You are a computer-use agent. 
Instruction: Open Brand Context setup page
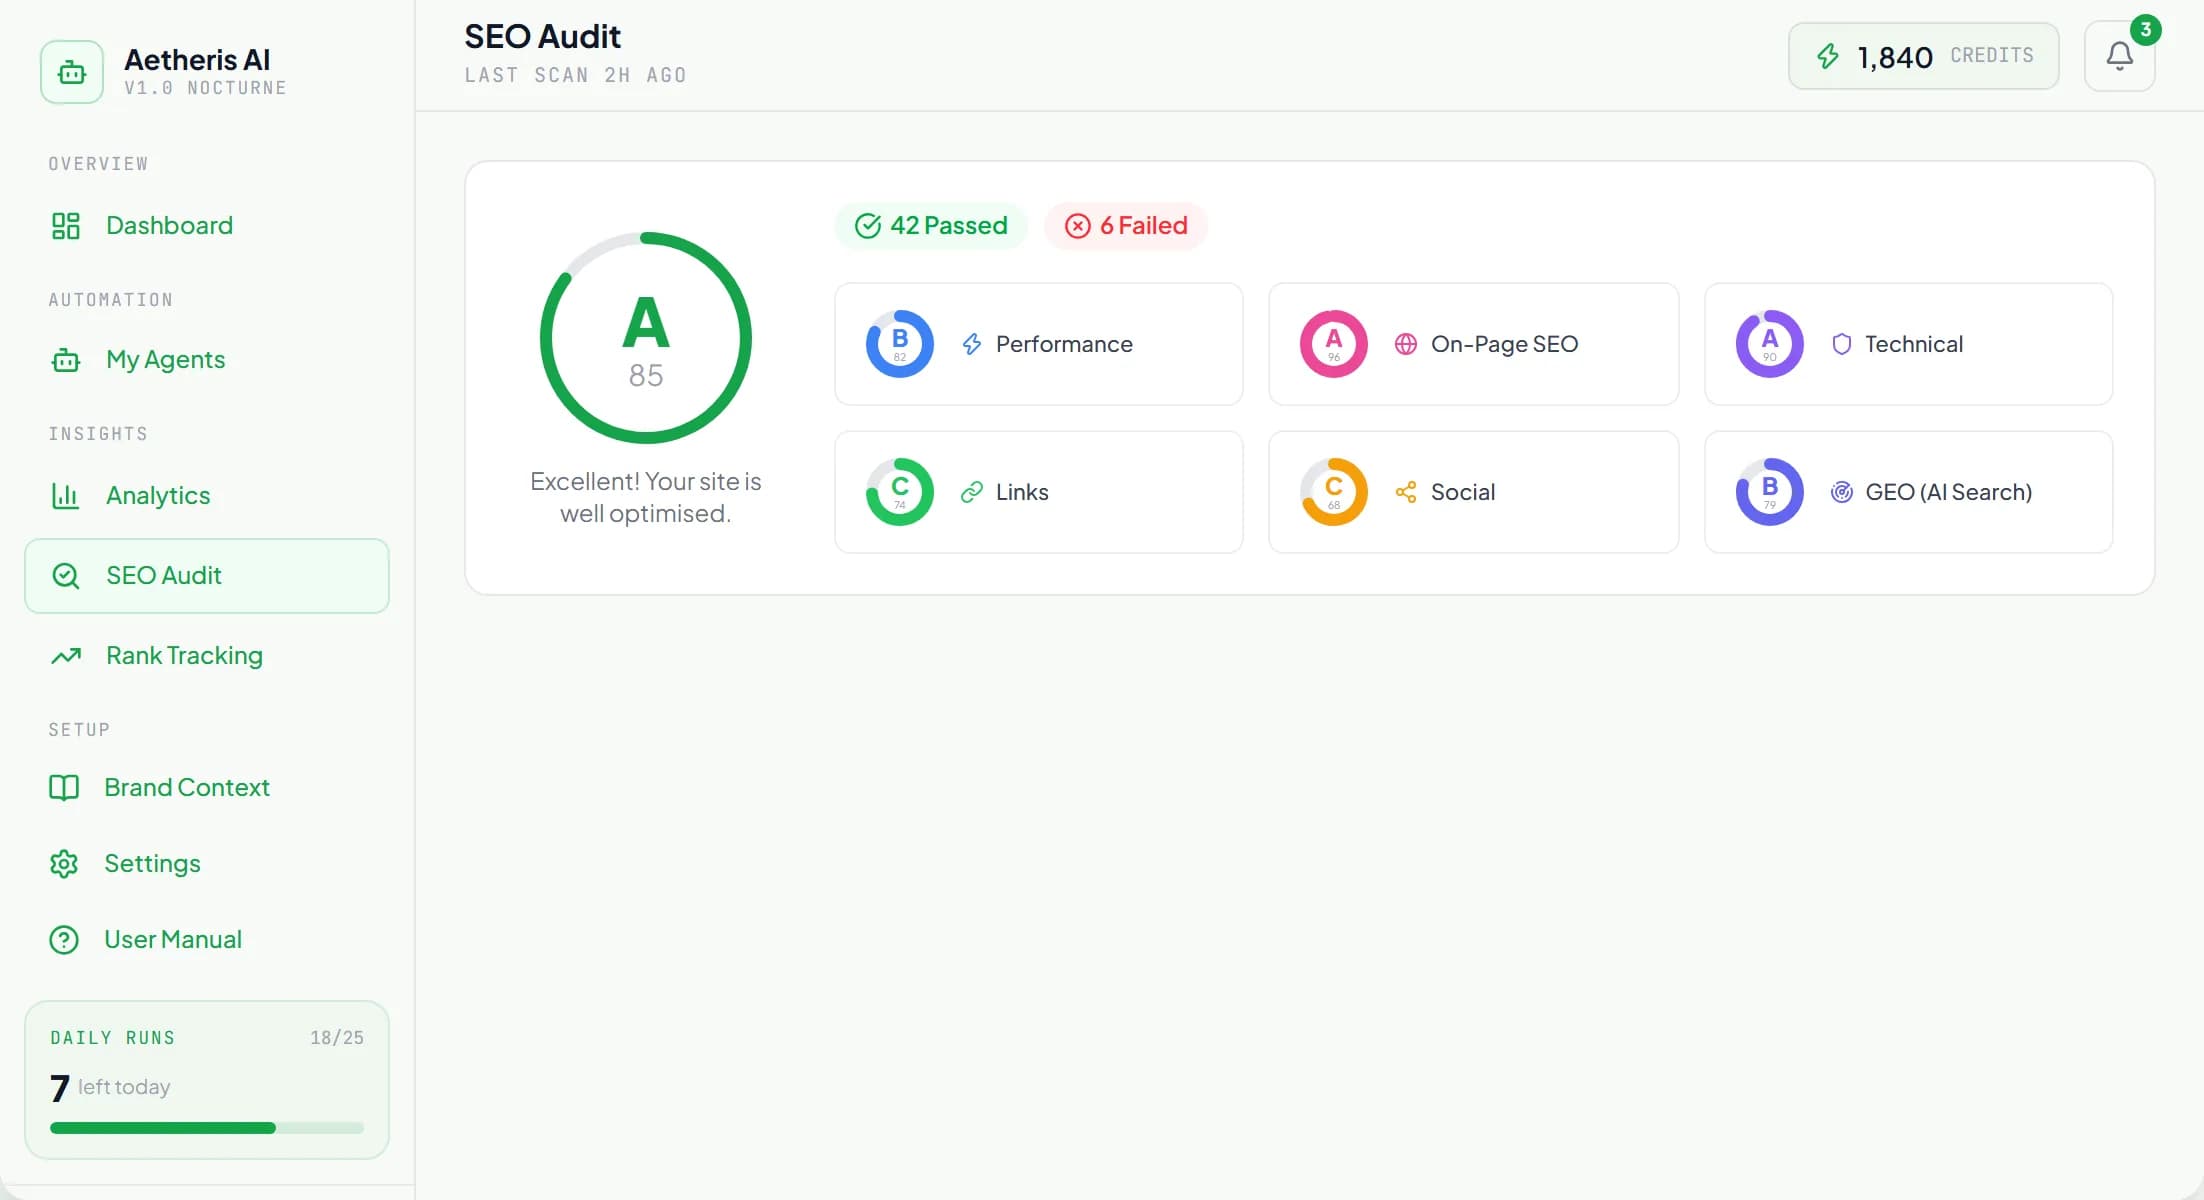point(207,788)
